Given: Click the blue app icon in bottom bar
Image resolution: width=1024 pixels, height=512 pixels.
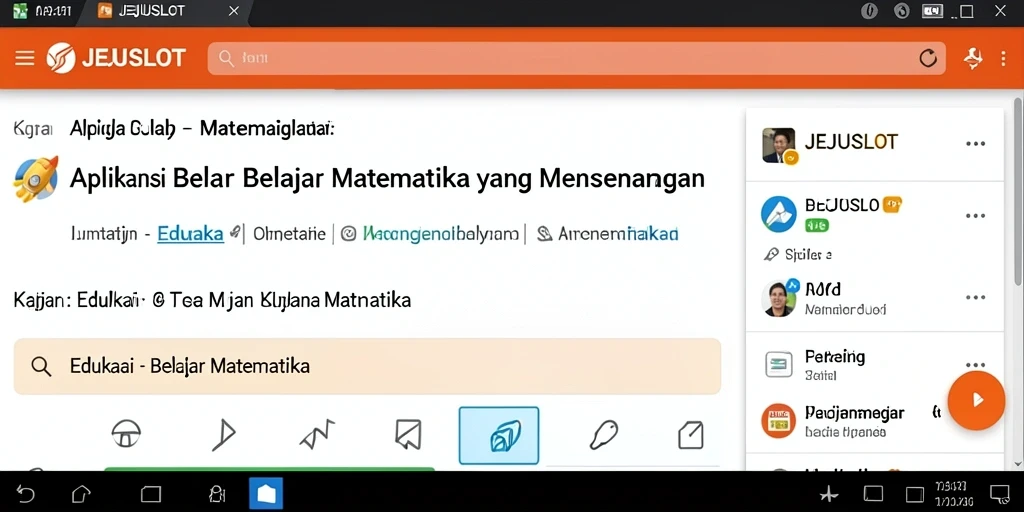Looking at the screenshot, I should [266, 493].
